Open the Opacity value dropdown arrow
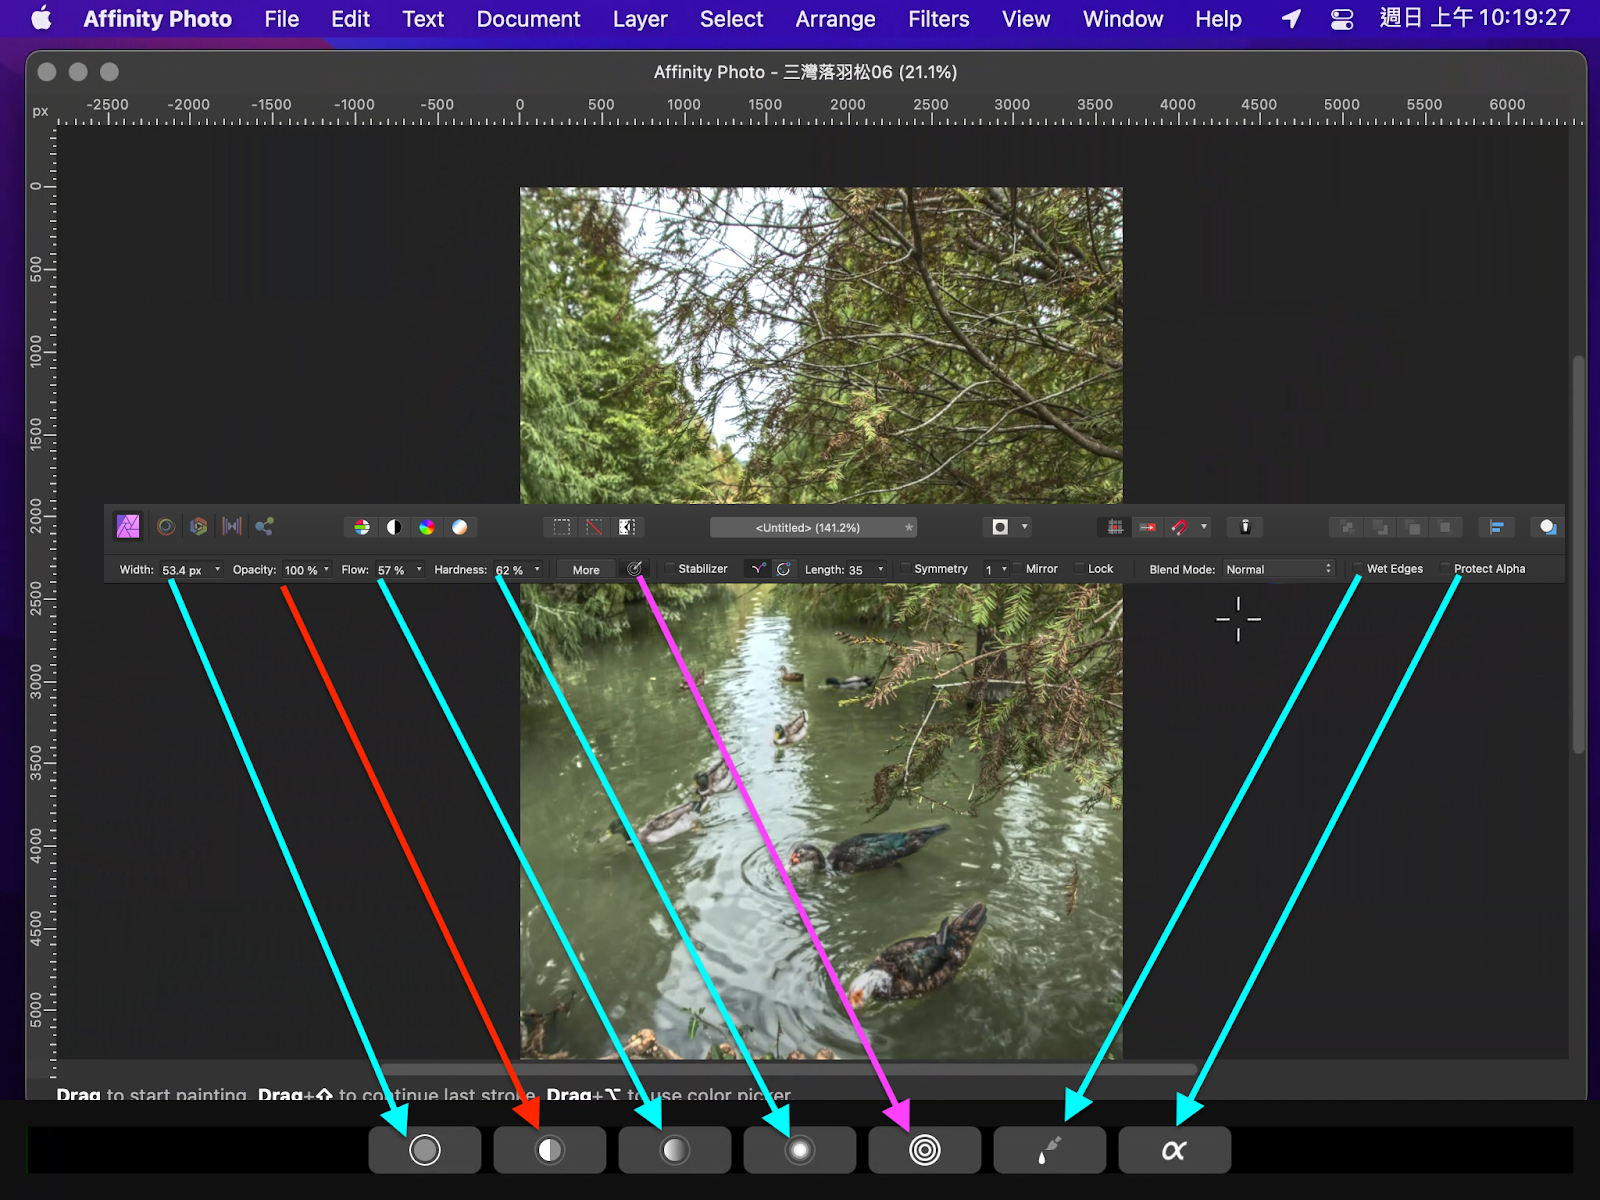Image resolution: width=1600 pixels, height=1200 pixels. (326, 569)
